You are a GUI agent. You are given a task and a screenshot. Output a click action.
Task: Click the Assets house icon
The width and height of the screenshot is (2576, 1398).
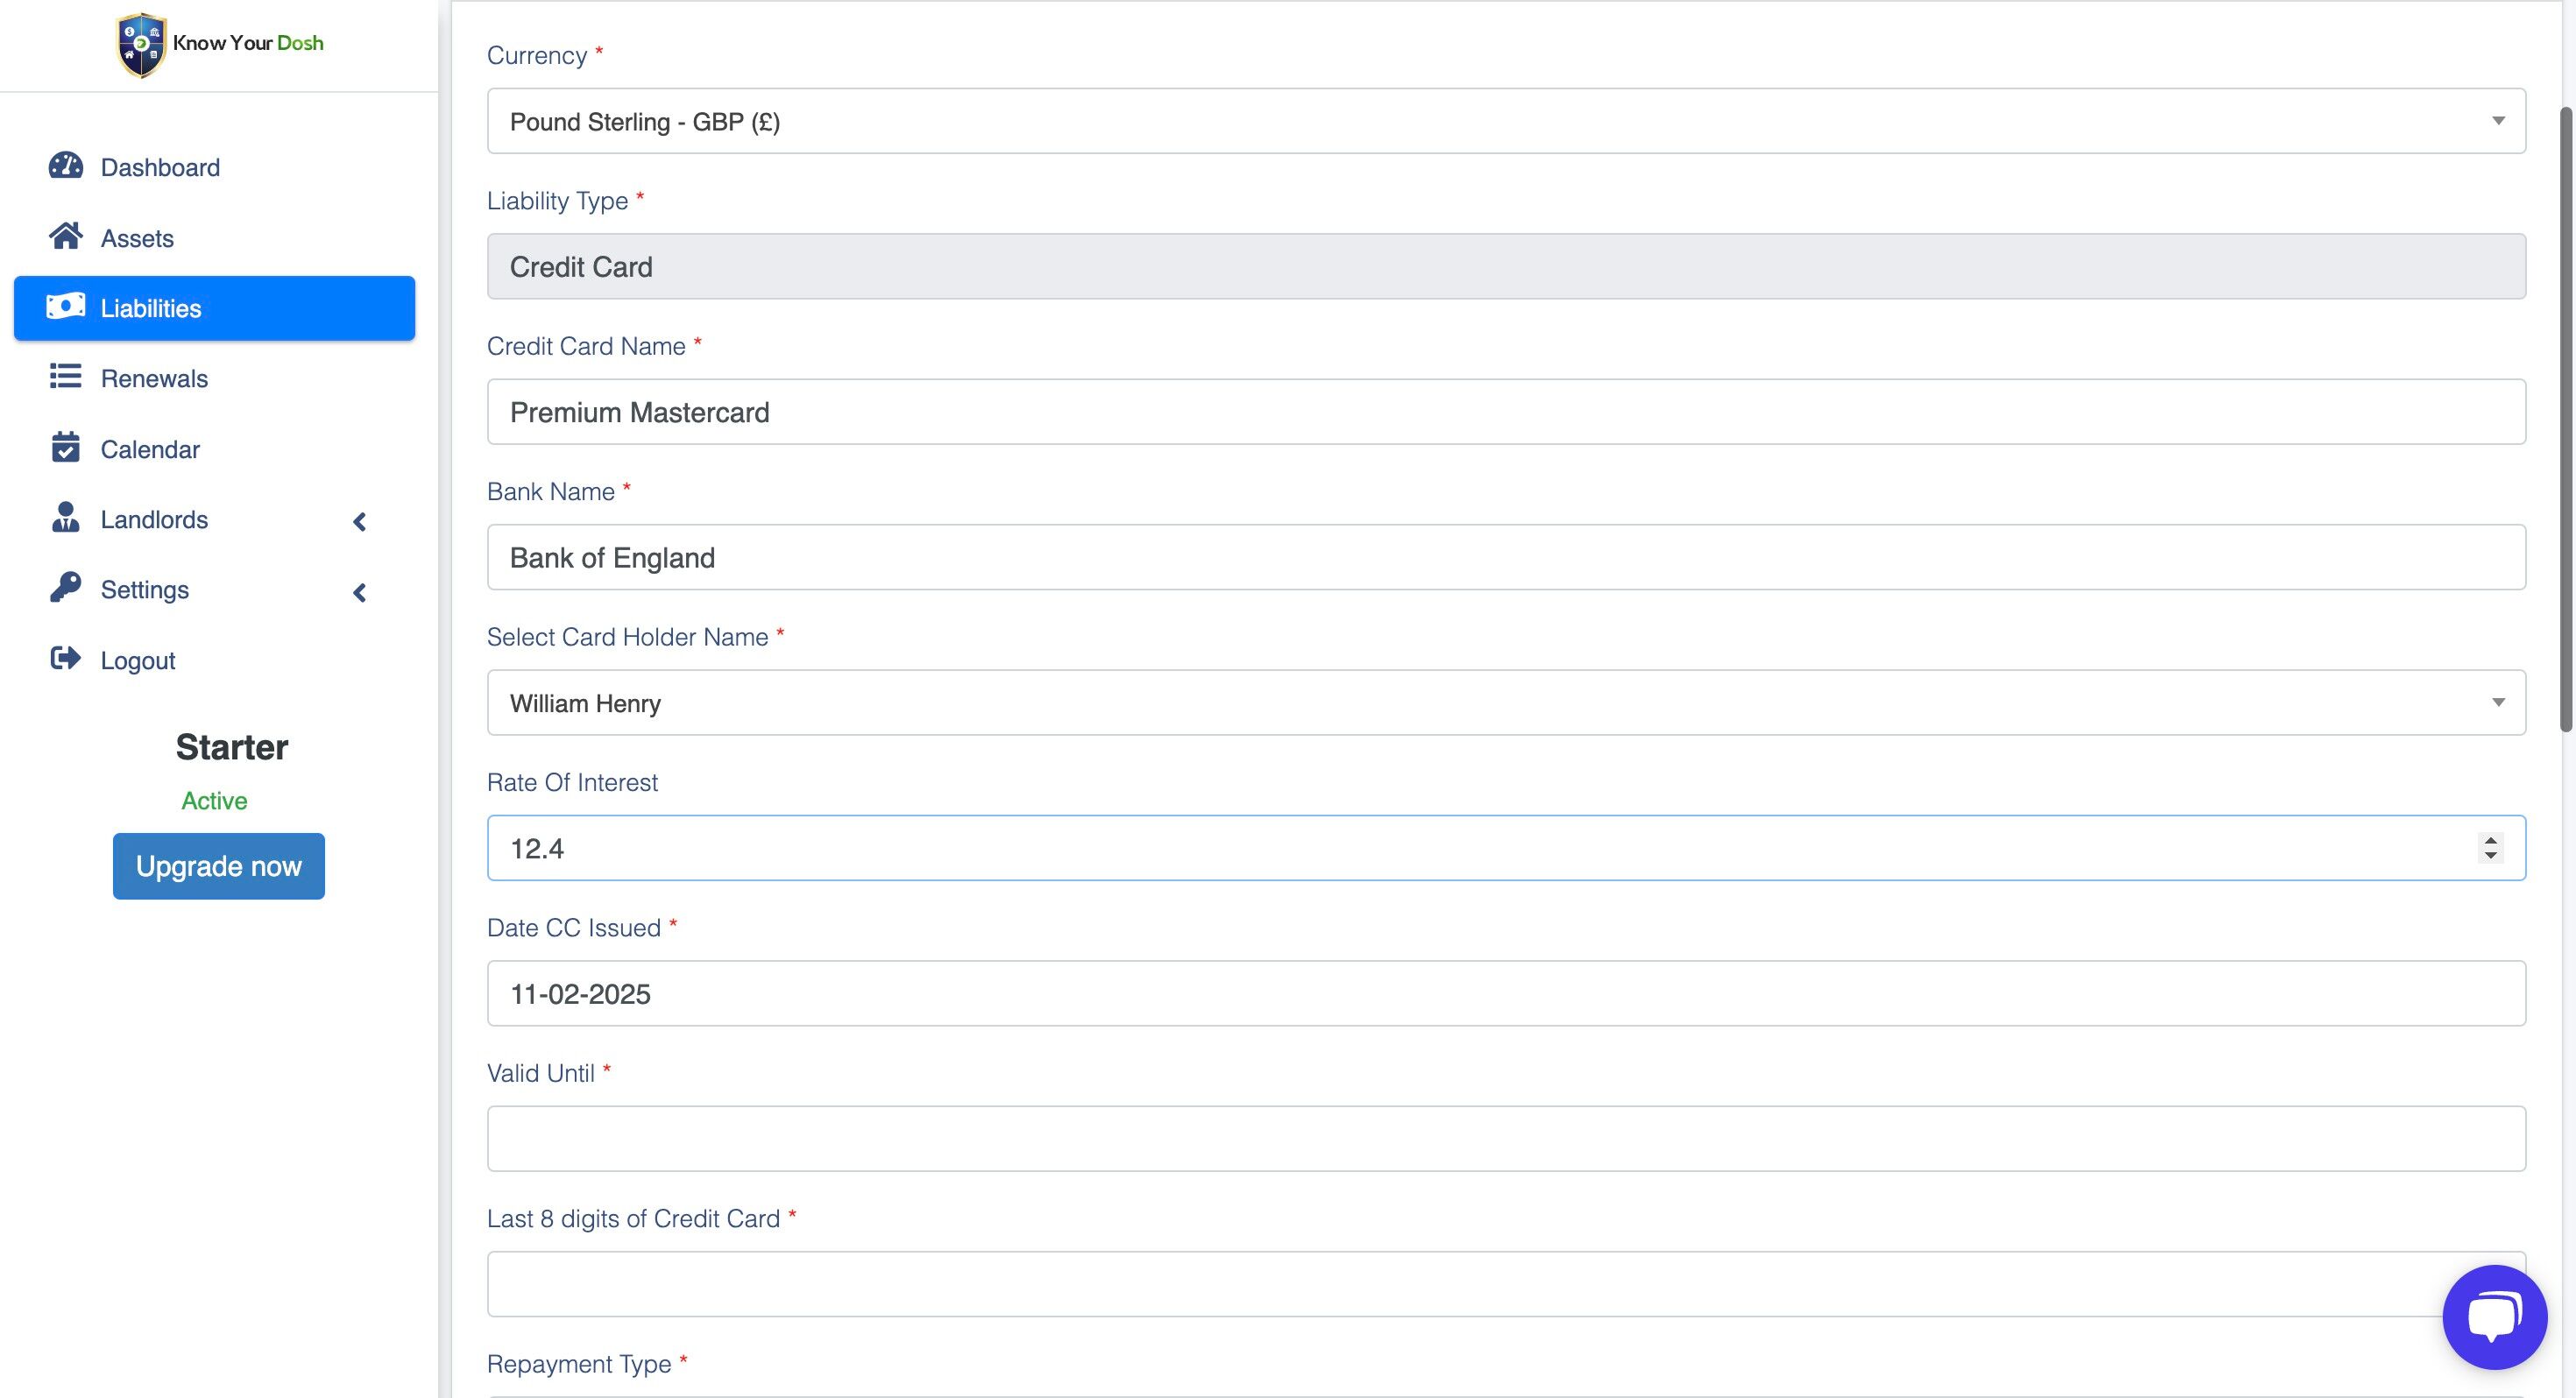coord(66,237)
